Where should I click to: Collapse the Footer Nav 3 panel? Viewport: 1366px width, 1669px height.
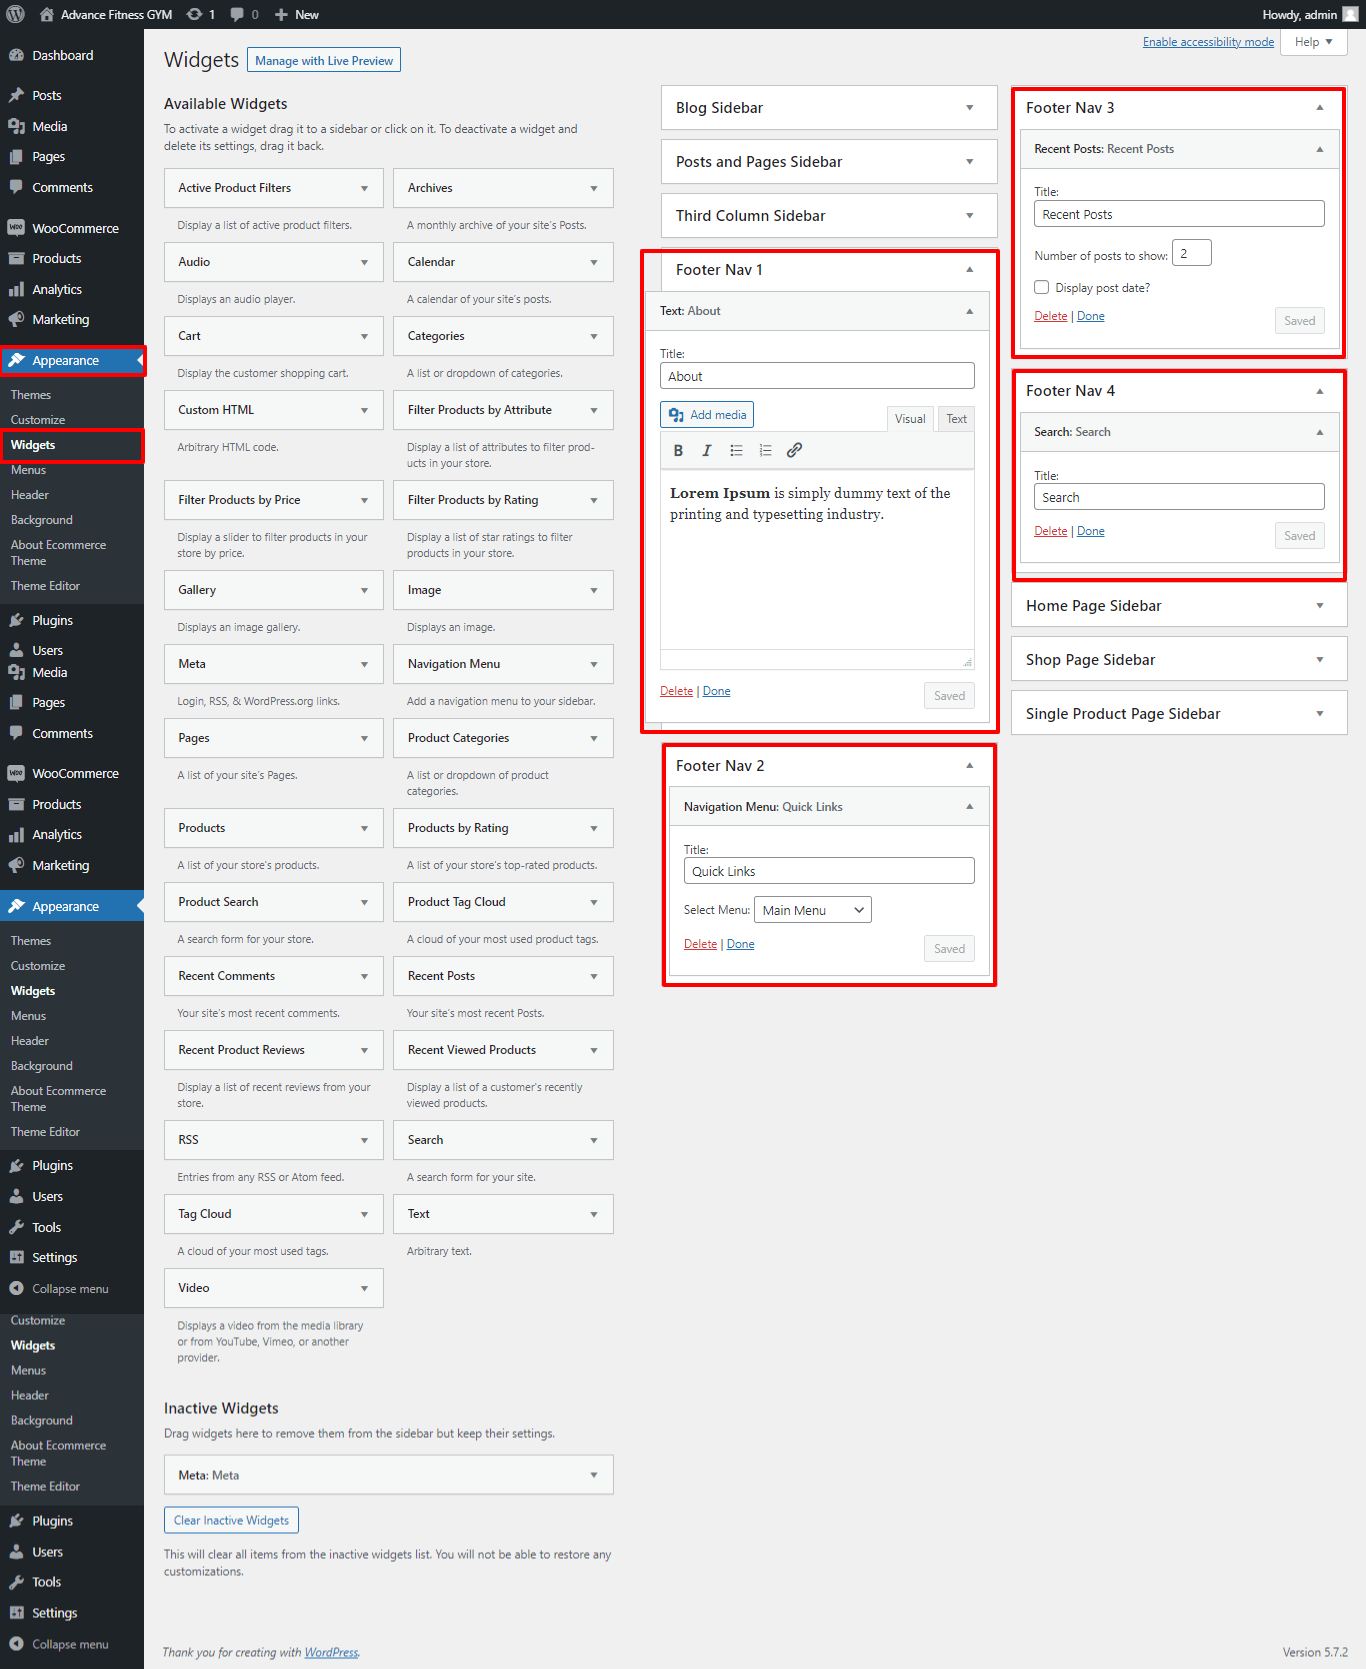[x=1319, y=108]
